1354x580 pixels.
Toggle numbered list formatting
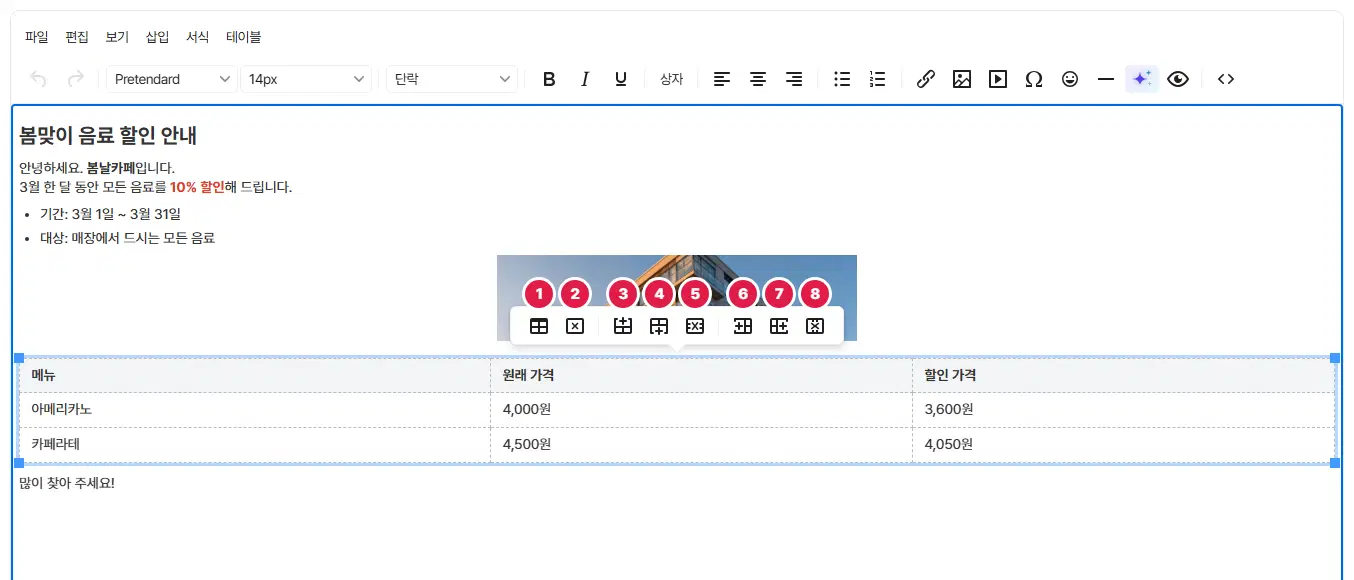tap(878, 79)
